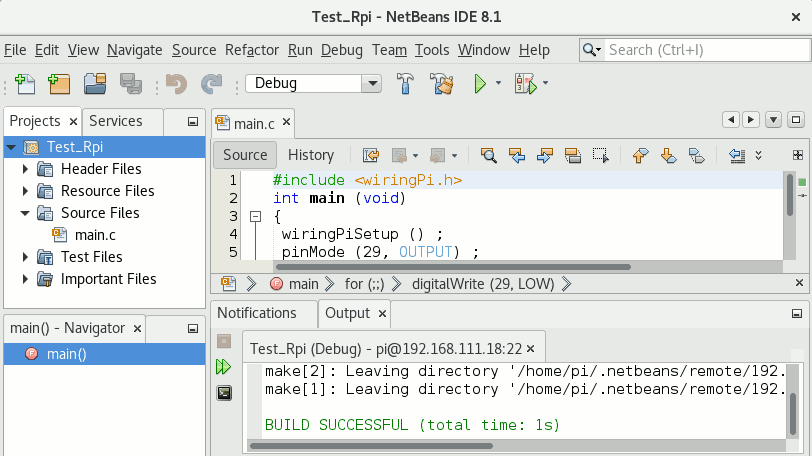The width and height of the screenshot is (812, 456).
Task: Toggle Bookmark icon in editor toolbar
Action: pyautogui.click(x=697, y=155)
